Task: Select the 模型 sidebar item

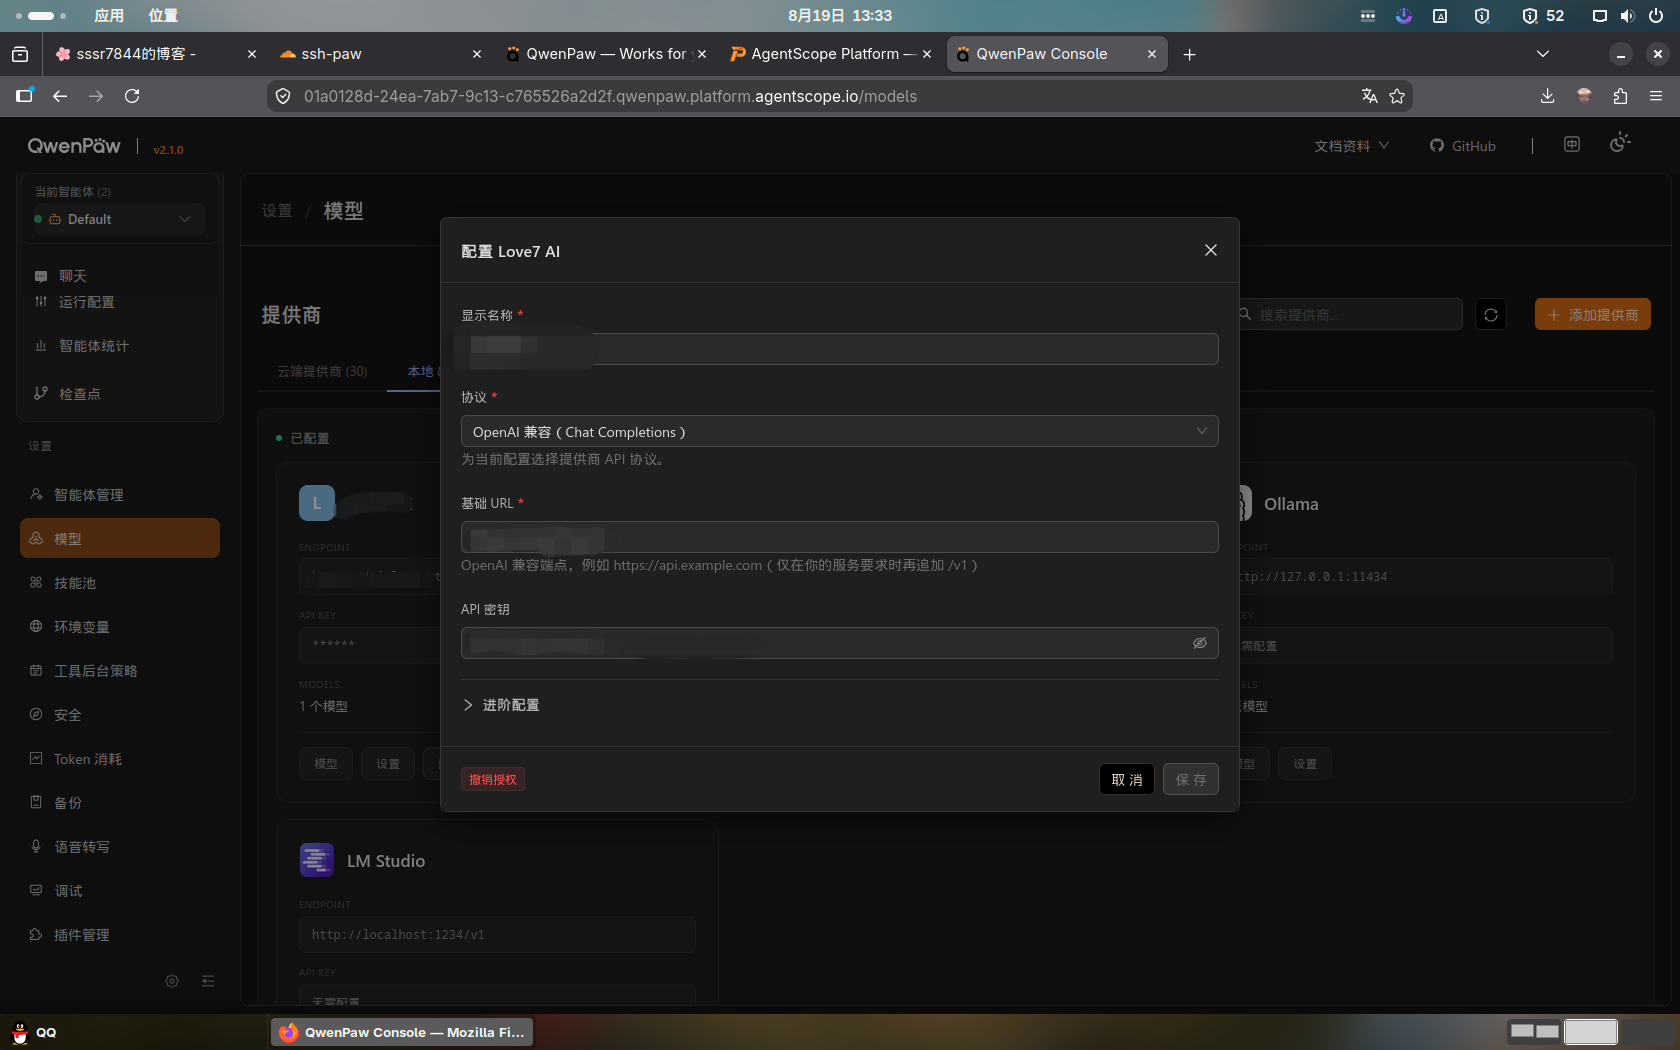Action: (120, 538)
